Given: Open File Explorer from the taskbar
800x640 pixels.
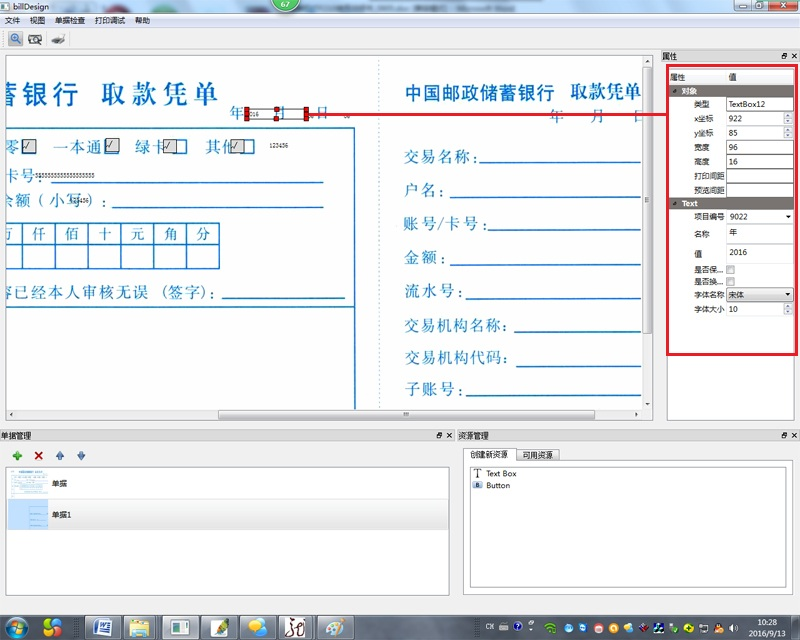Looking at the screenshot, I should (x=140, y=627).
